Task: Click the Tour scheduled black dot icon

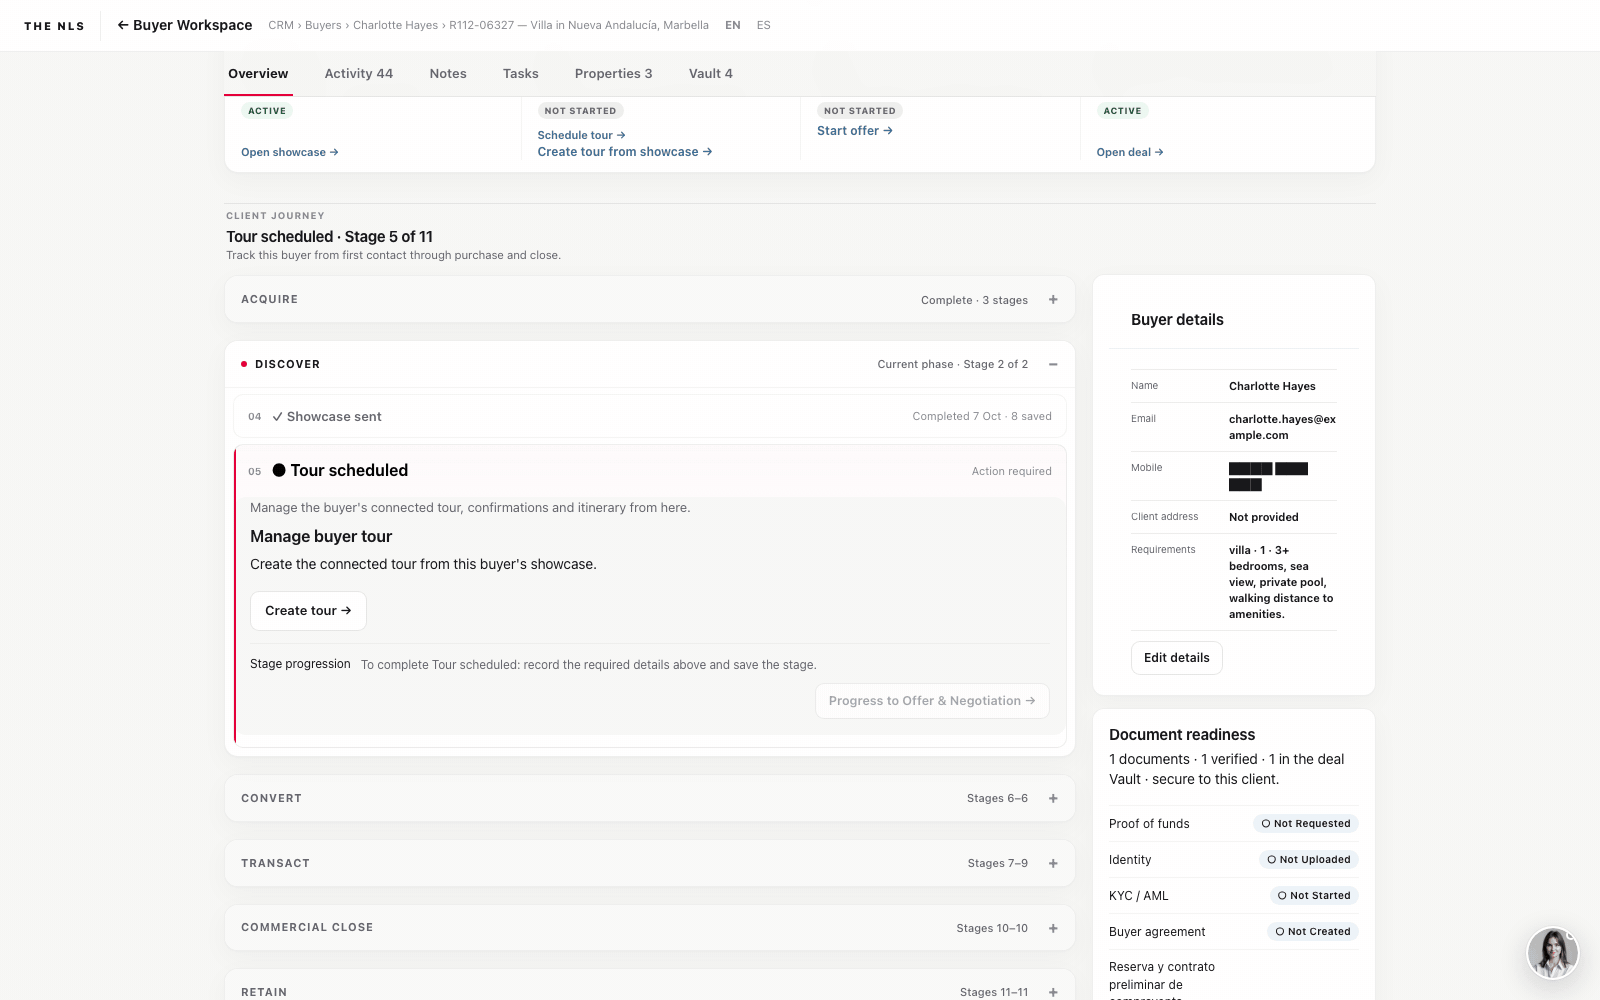Action: (x=279, y=470)
